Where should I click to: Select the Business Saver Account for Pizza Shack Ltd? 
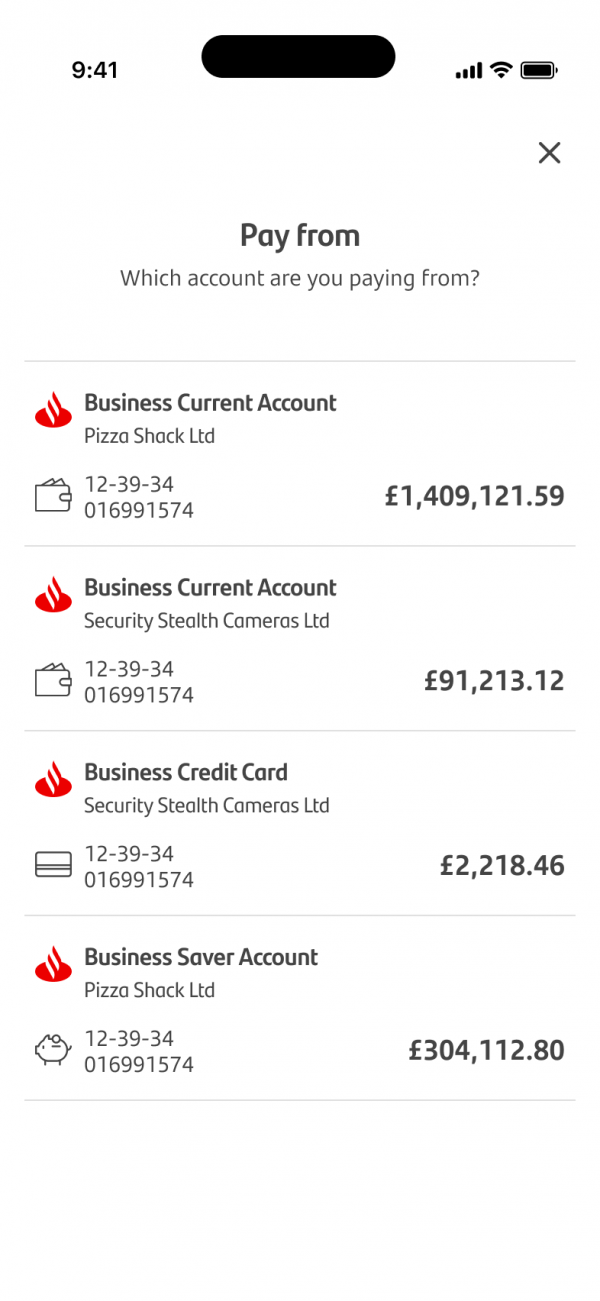click(x=300, y=1005)
